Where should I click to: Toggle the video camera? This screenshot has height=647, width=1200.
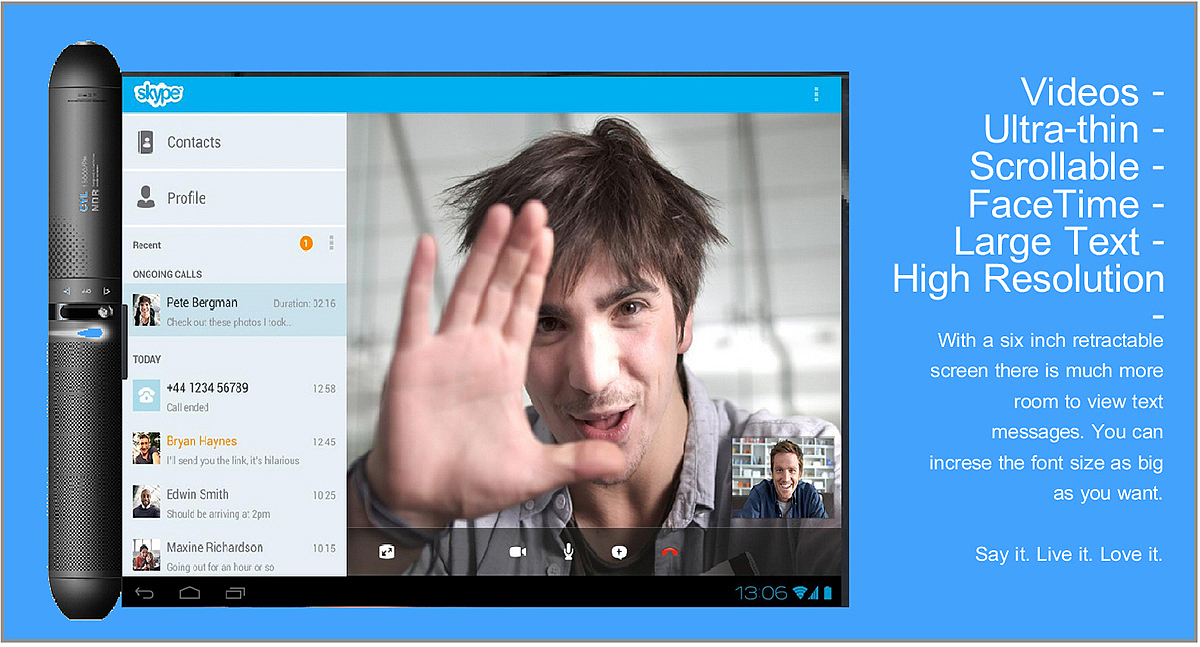[518, 551]
